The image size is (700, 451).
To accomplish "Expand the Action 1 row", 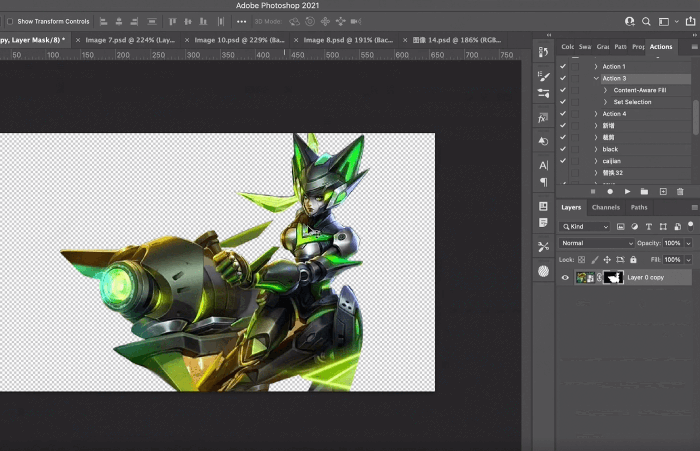I will tap(596, 67).
